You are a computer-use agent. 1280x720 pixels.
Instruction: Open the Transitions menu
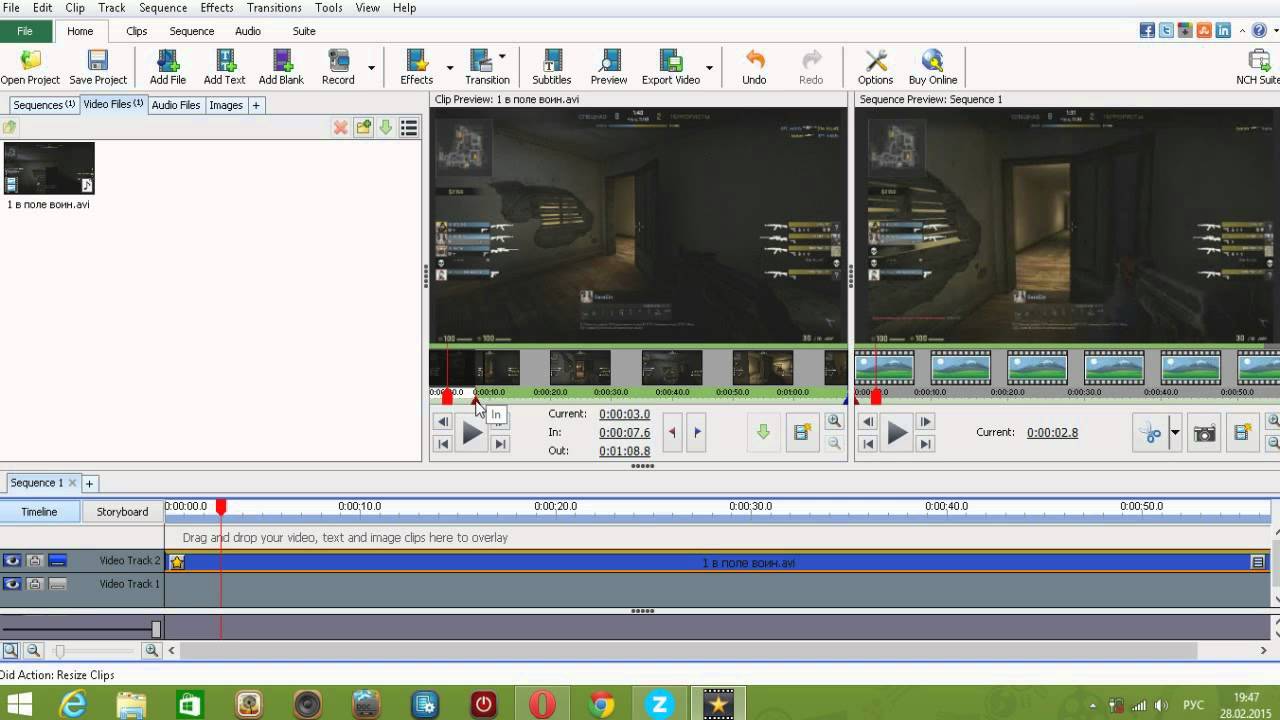pos(274,8)
